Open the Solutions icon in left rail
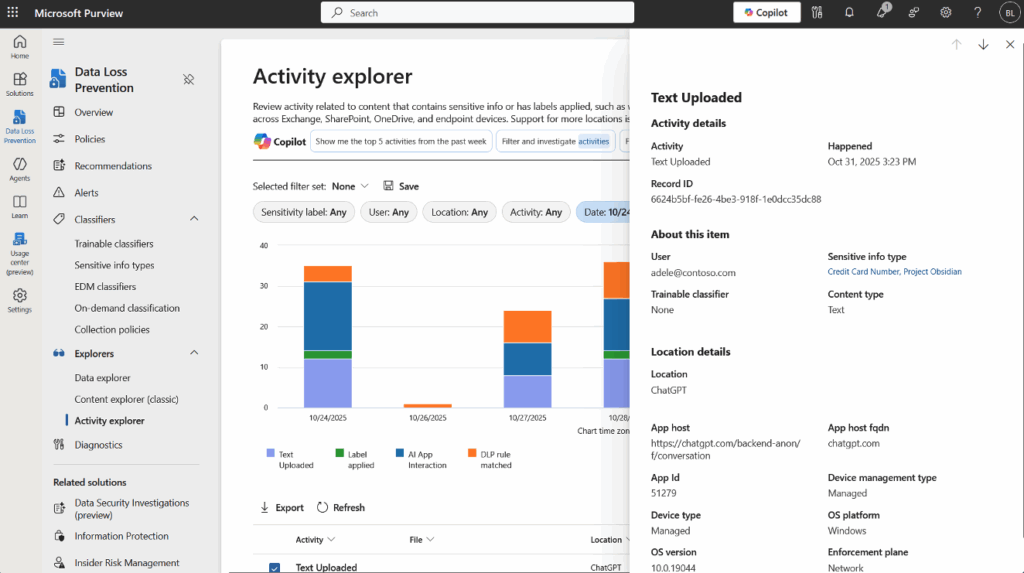Image resolution: width=1024 pixels, height=573 pixels. (19, 84)
